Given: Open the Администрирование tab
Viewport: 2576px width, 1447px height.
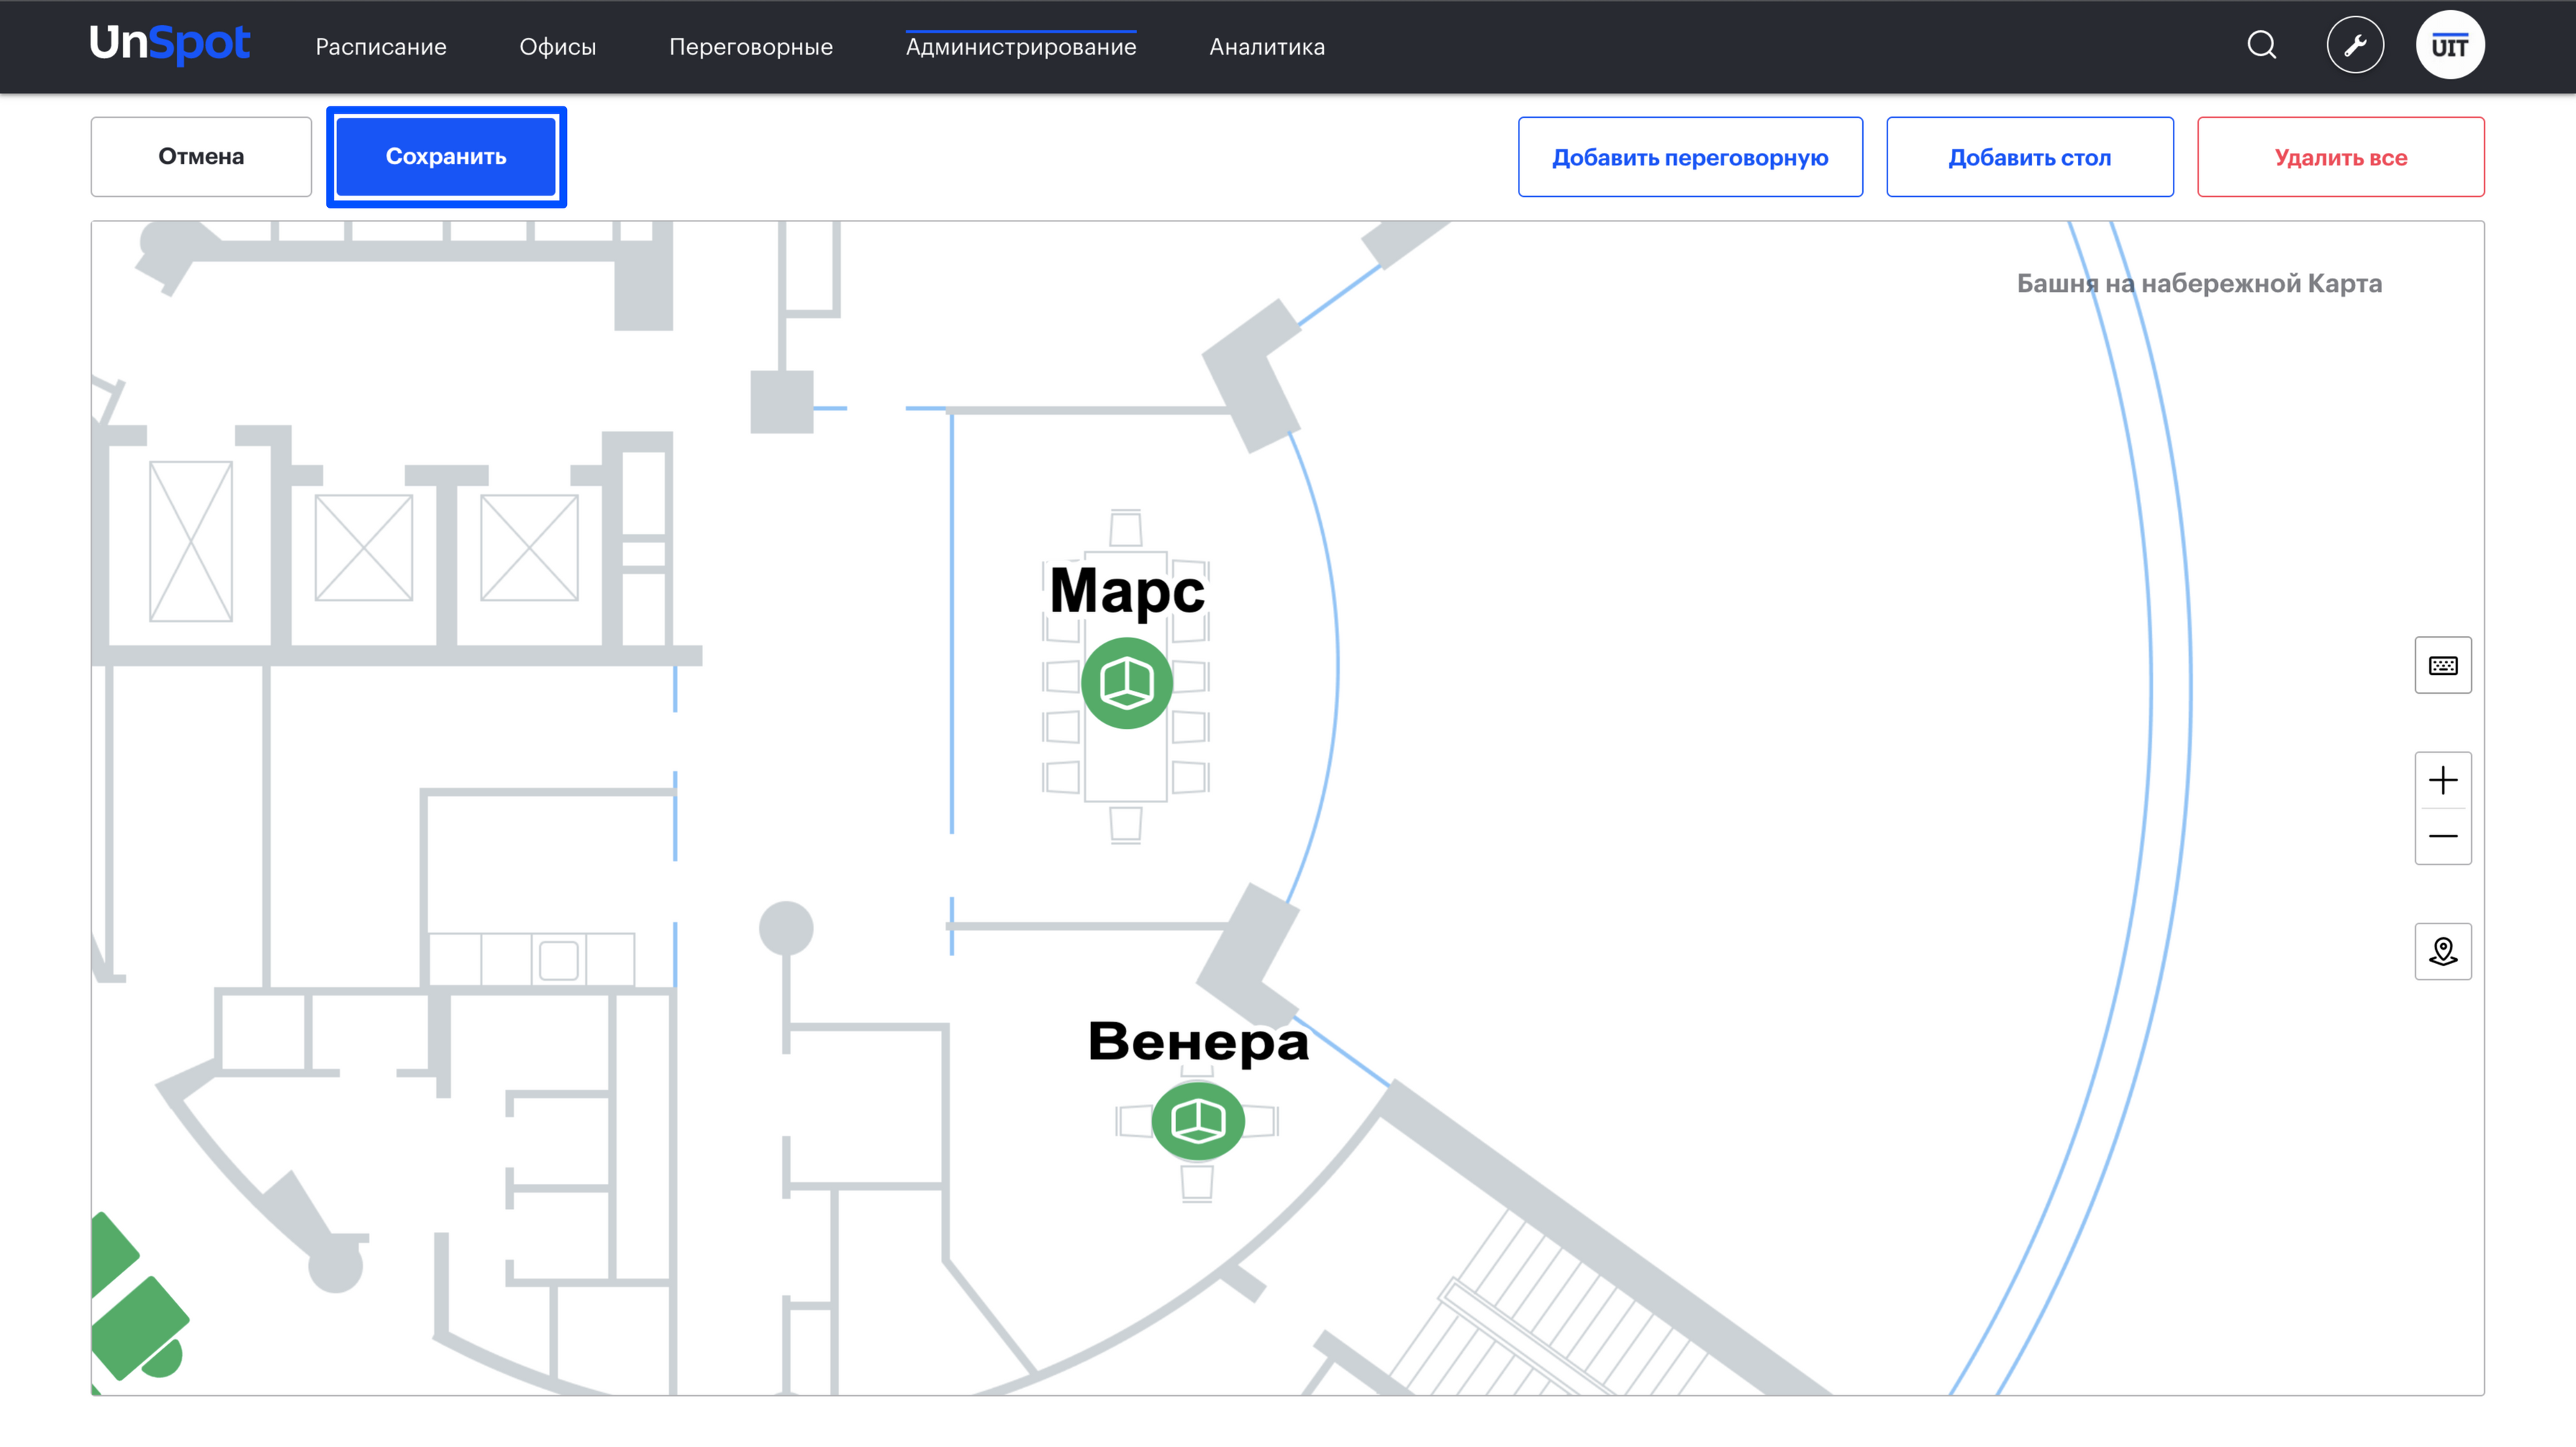Looking at the screenshot, I should [x=1021, y=47].
